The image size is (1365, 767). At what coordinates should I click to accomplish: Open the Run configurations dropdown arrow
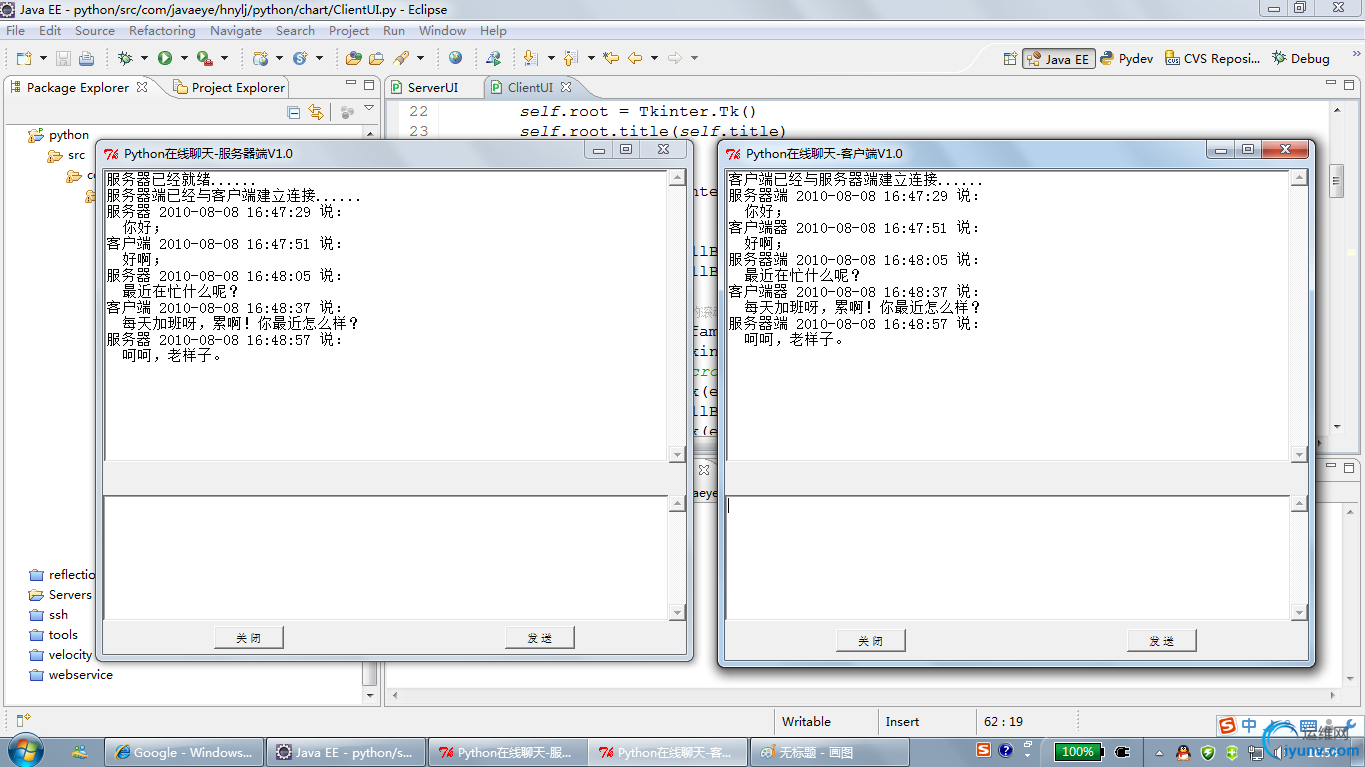pos(184,59)
